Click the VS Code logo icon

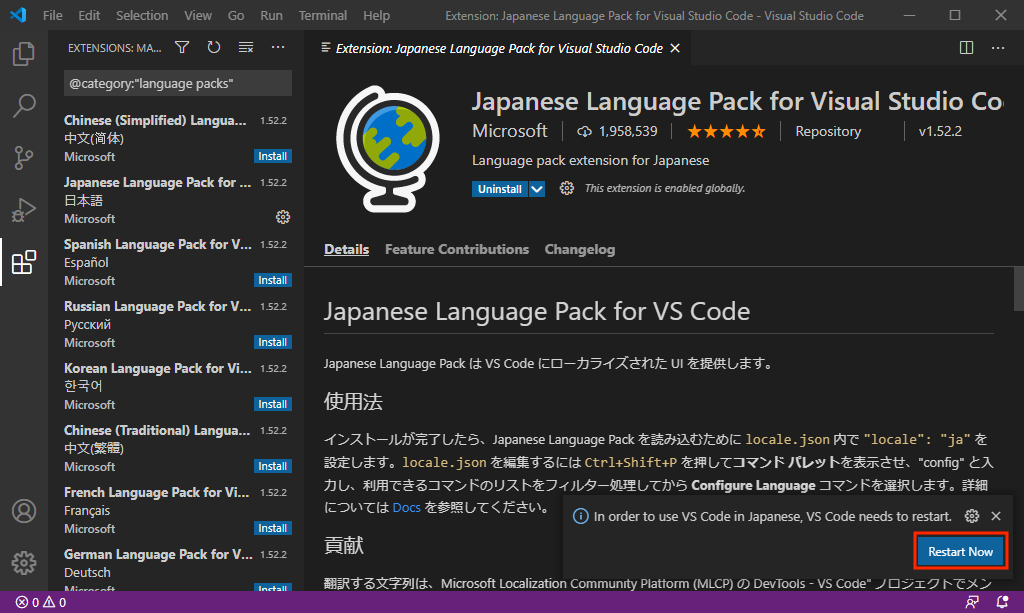[18, 15]
